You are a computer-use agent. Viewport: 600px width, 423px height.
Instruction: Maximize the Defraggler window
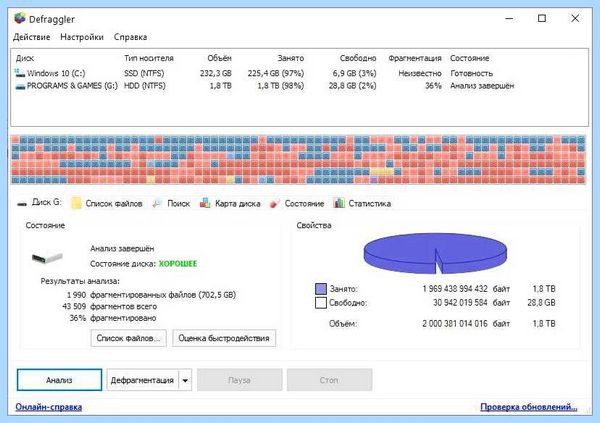pyautogui.click(x=542, y=18)
